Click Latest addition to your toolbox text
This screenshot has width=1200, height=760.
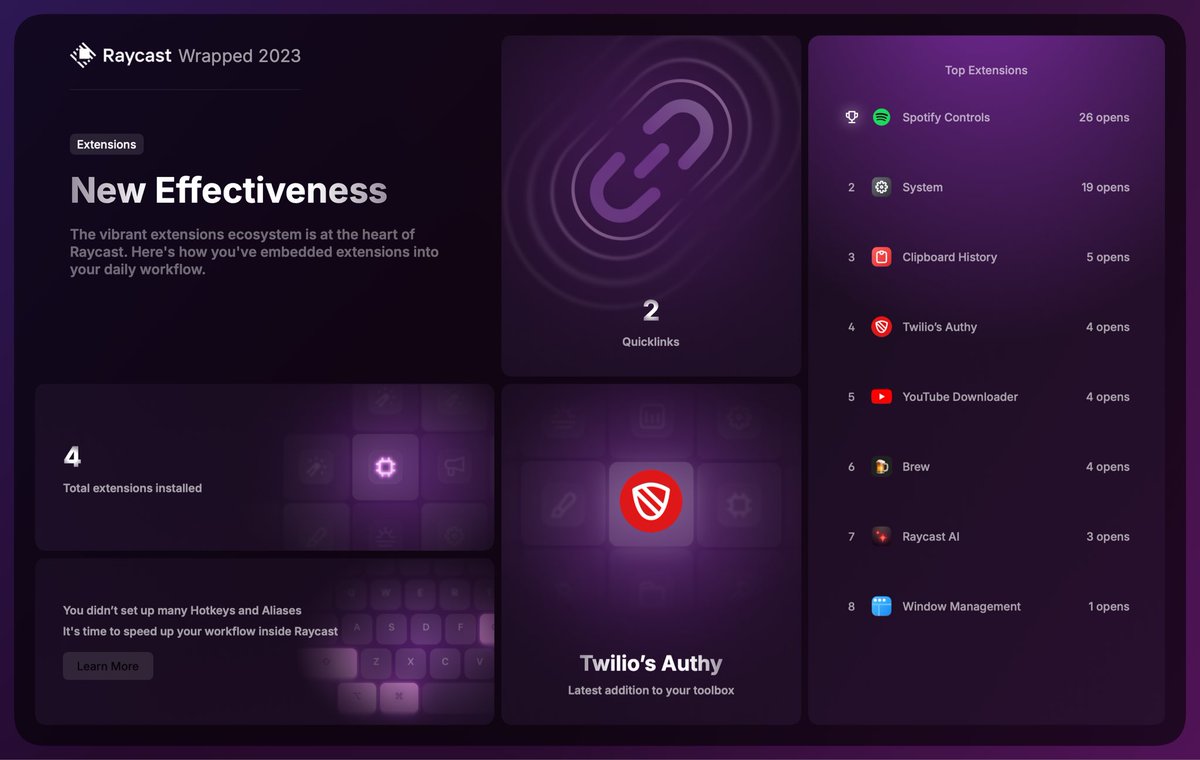click(651, 690)
